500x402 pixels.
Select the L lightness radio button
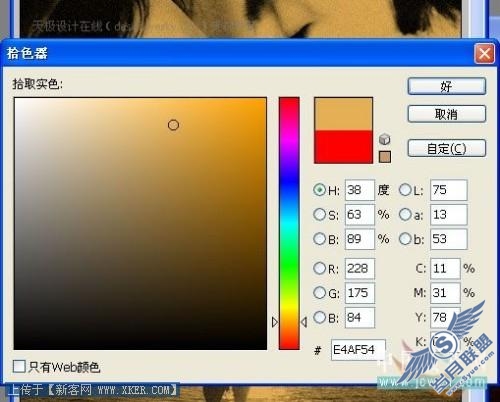pyautogui.click(x=405, y=190)
